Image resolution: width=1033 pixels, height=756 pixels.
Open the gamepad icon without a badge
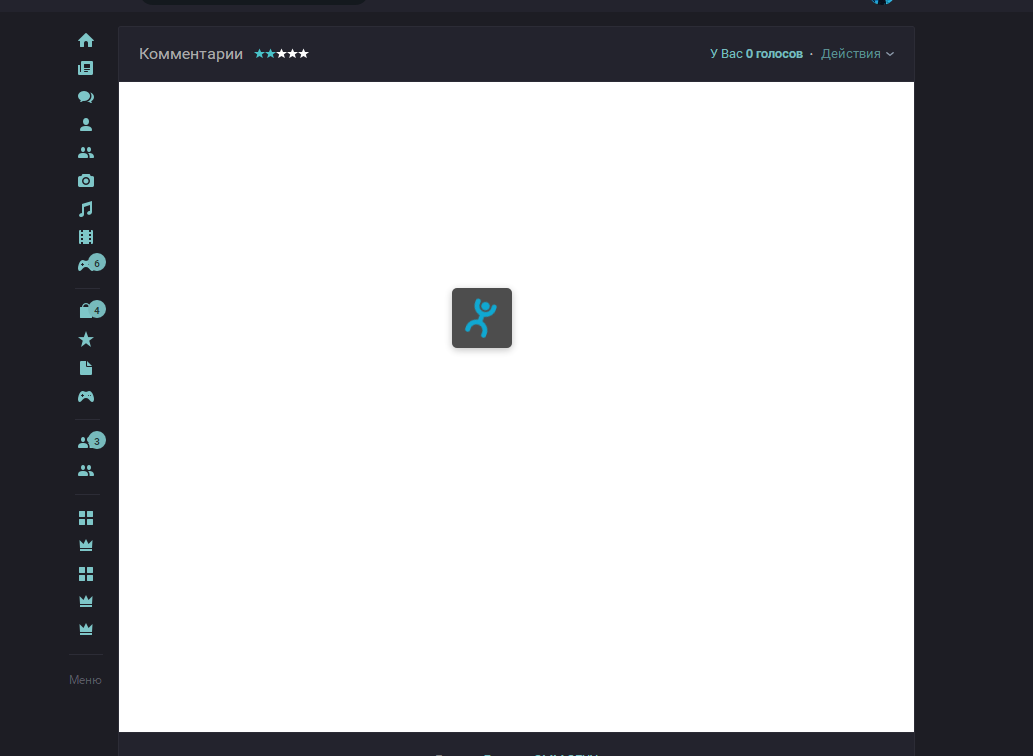tap(86, 396)
